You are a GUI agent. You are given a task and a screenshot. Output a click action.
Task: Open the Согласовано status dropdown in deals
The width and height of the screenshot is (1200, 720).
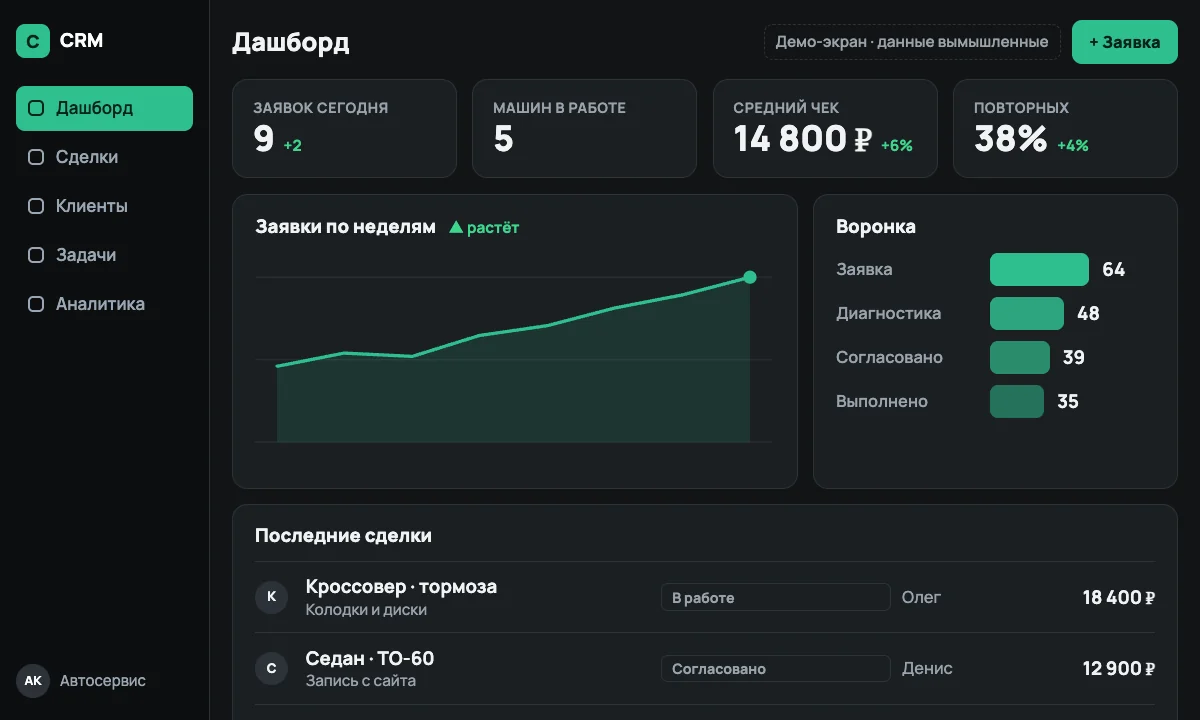tap(775, 668)
